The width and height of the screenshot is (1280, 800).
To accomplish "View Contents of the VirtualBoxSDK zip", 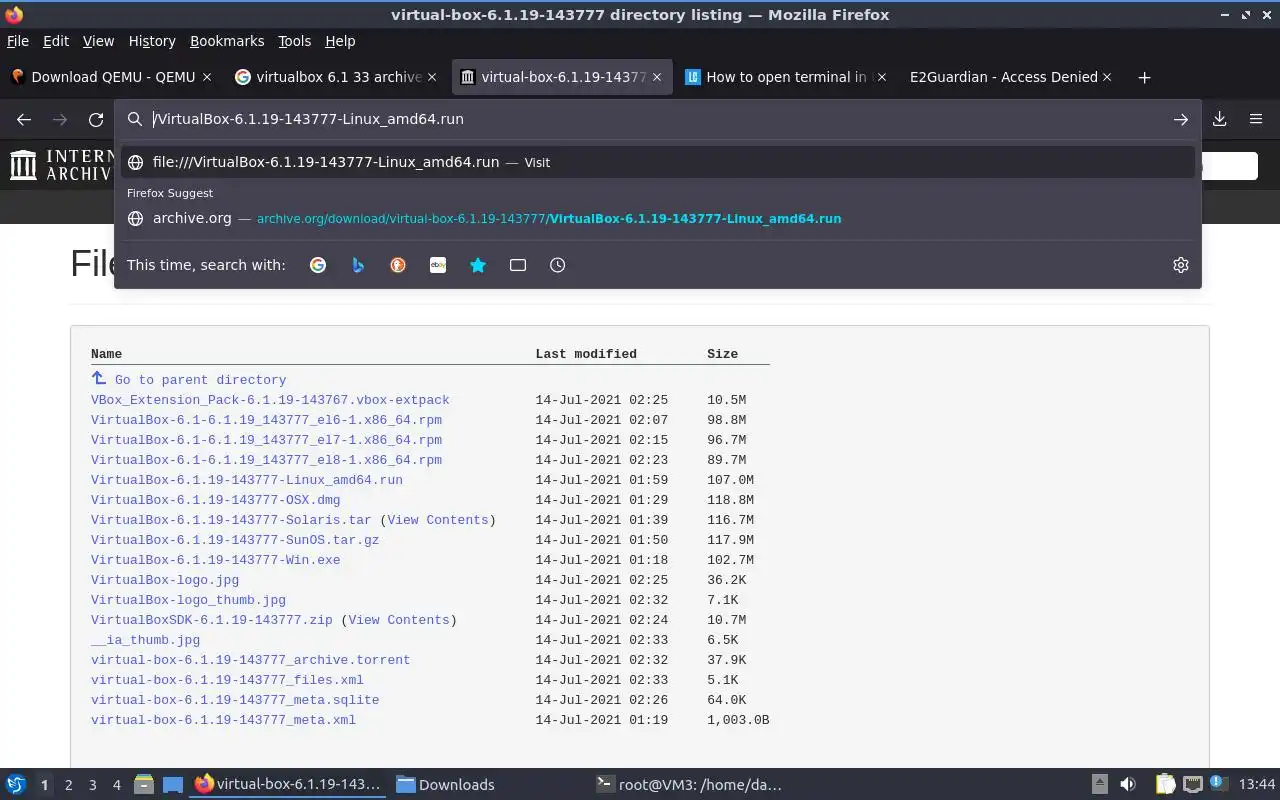I will [399, 620].
